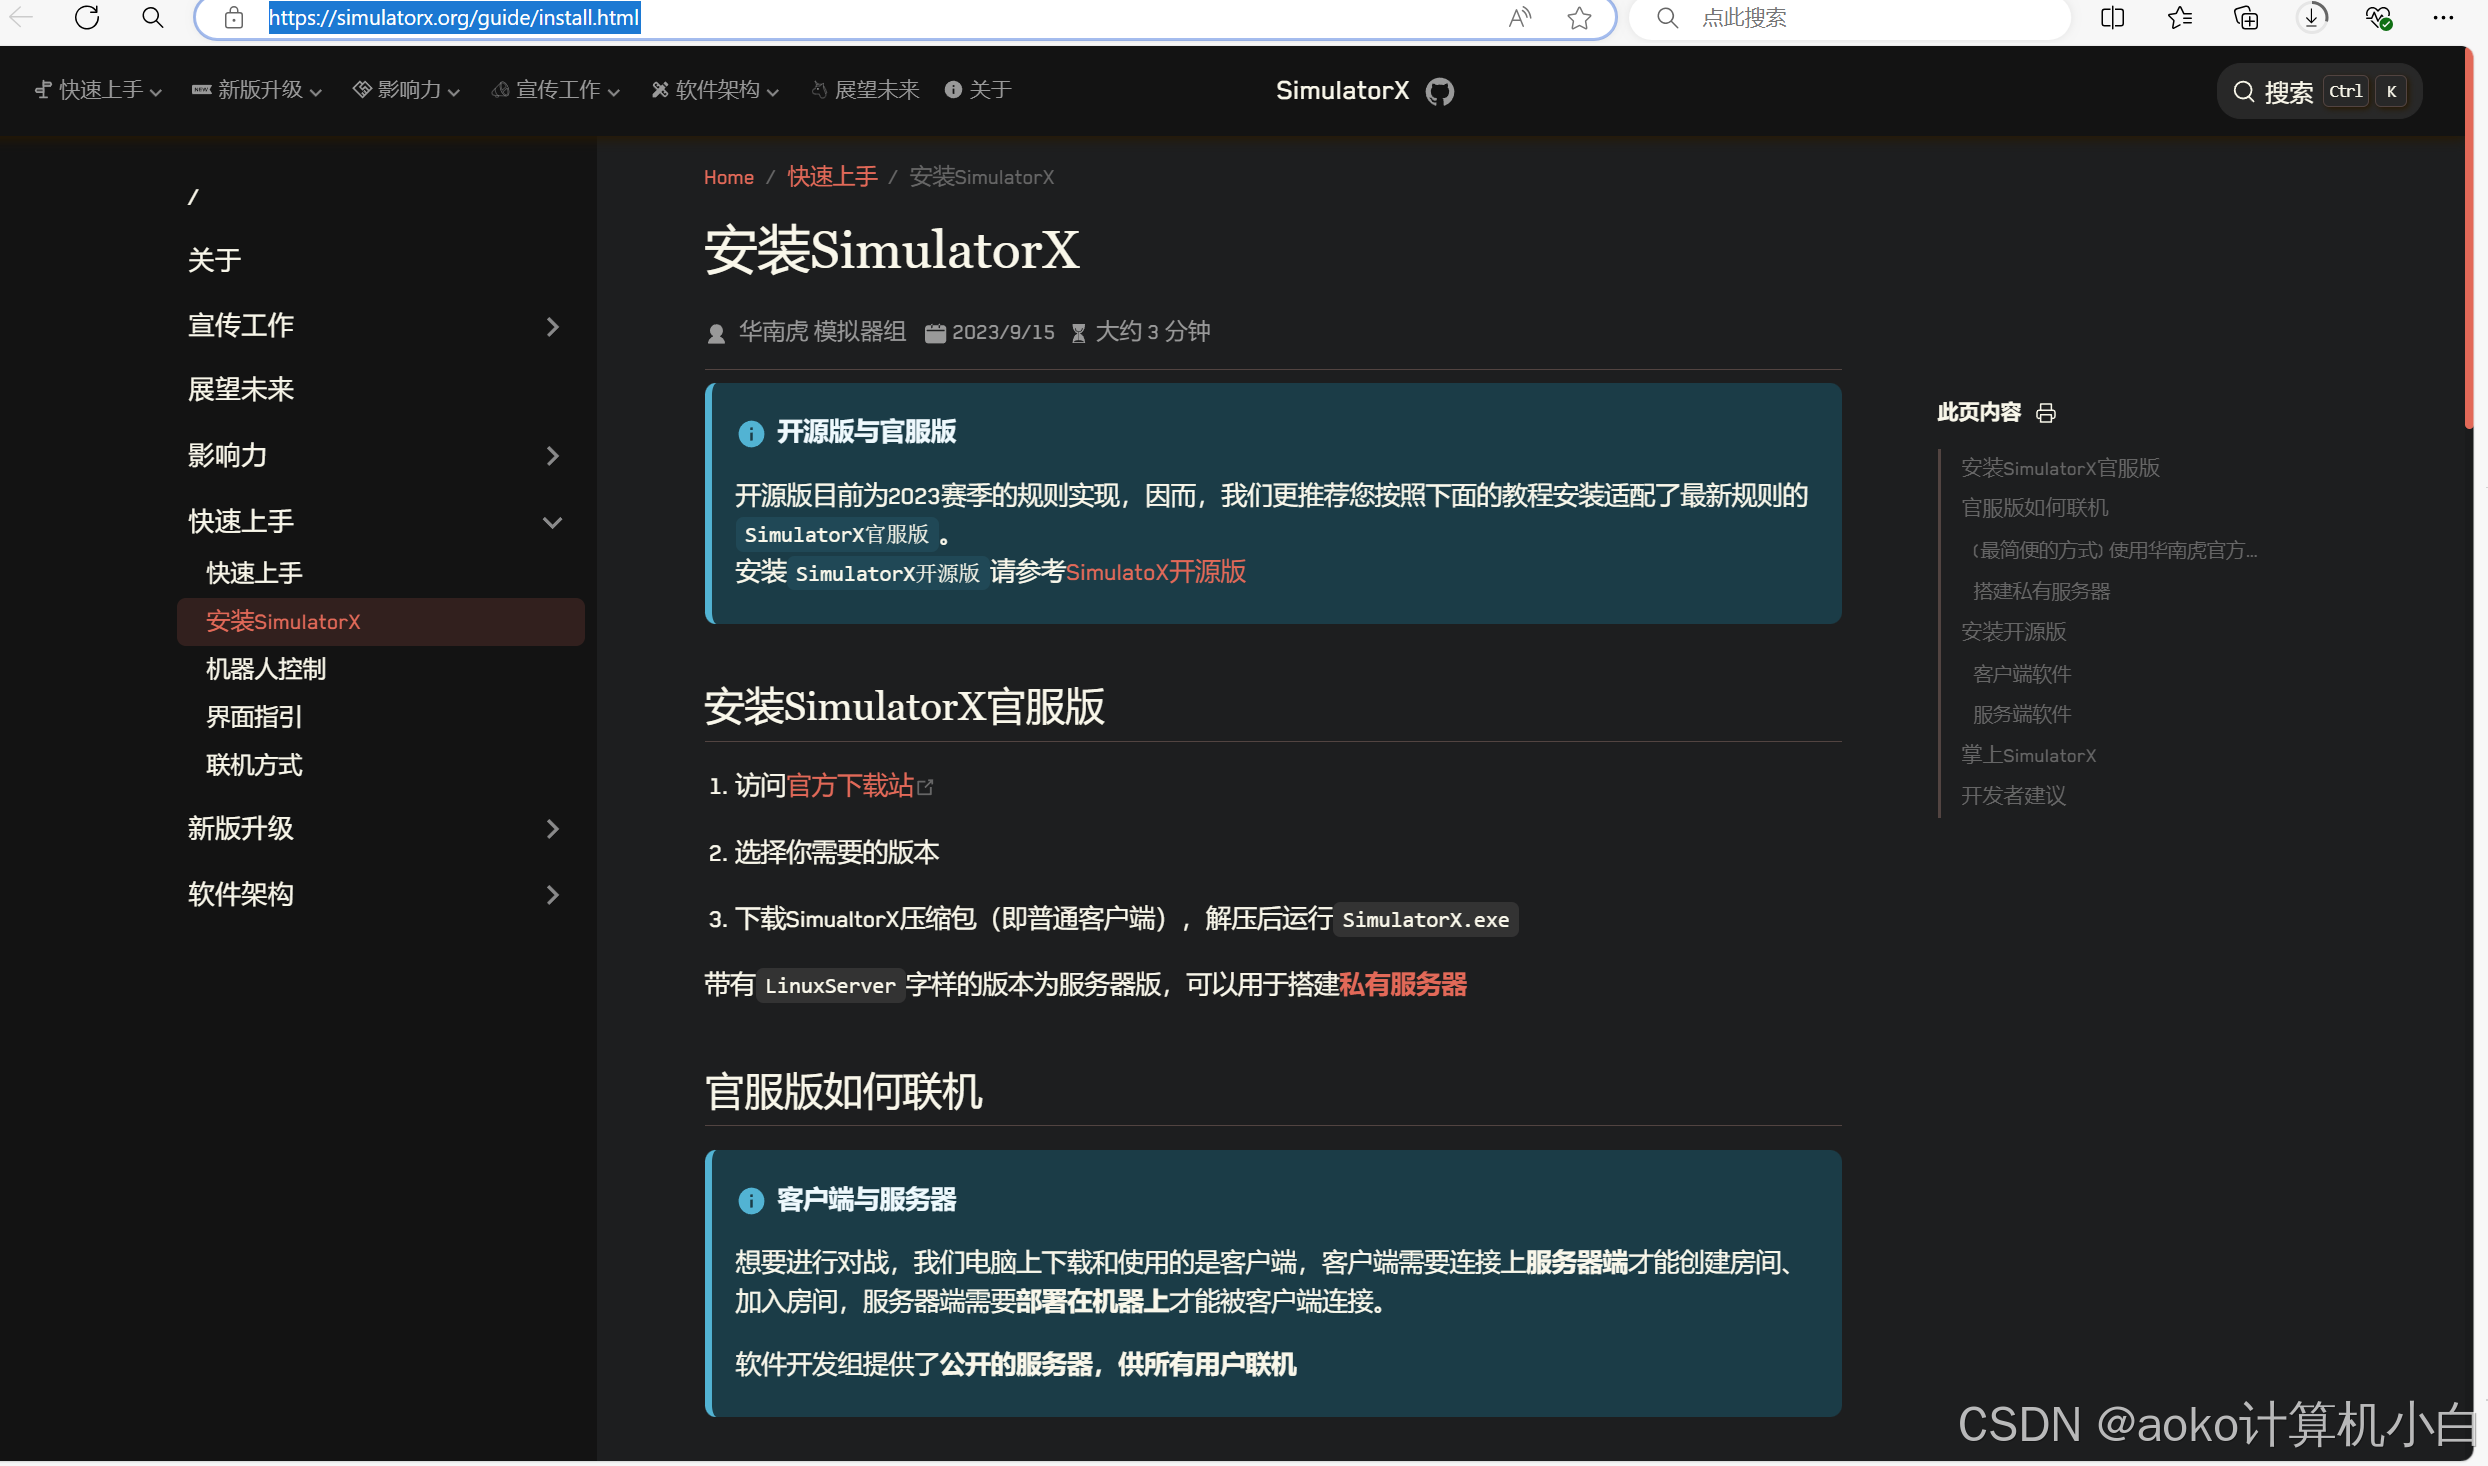Screen dimensions: 2488x1466
Task: Expand 软件架构 sidebar section
Action: tap(552, 894)
